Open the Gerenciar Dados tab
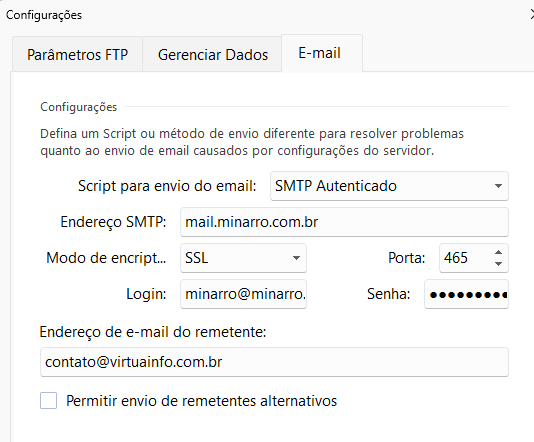Screen dimensions: 534x442 click(x=213, y=54)
